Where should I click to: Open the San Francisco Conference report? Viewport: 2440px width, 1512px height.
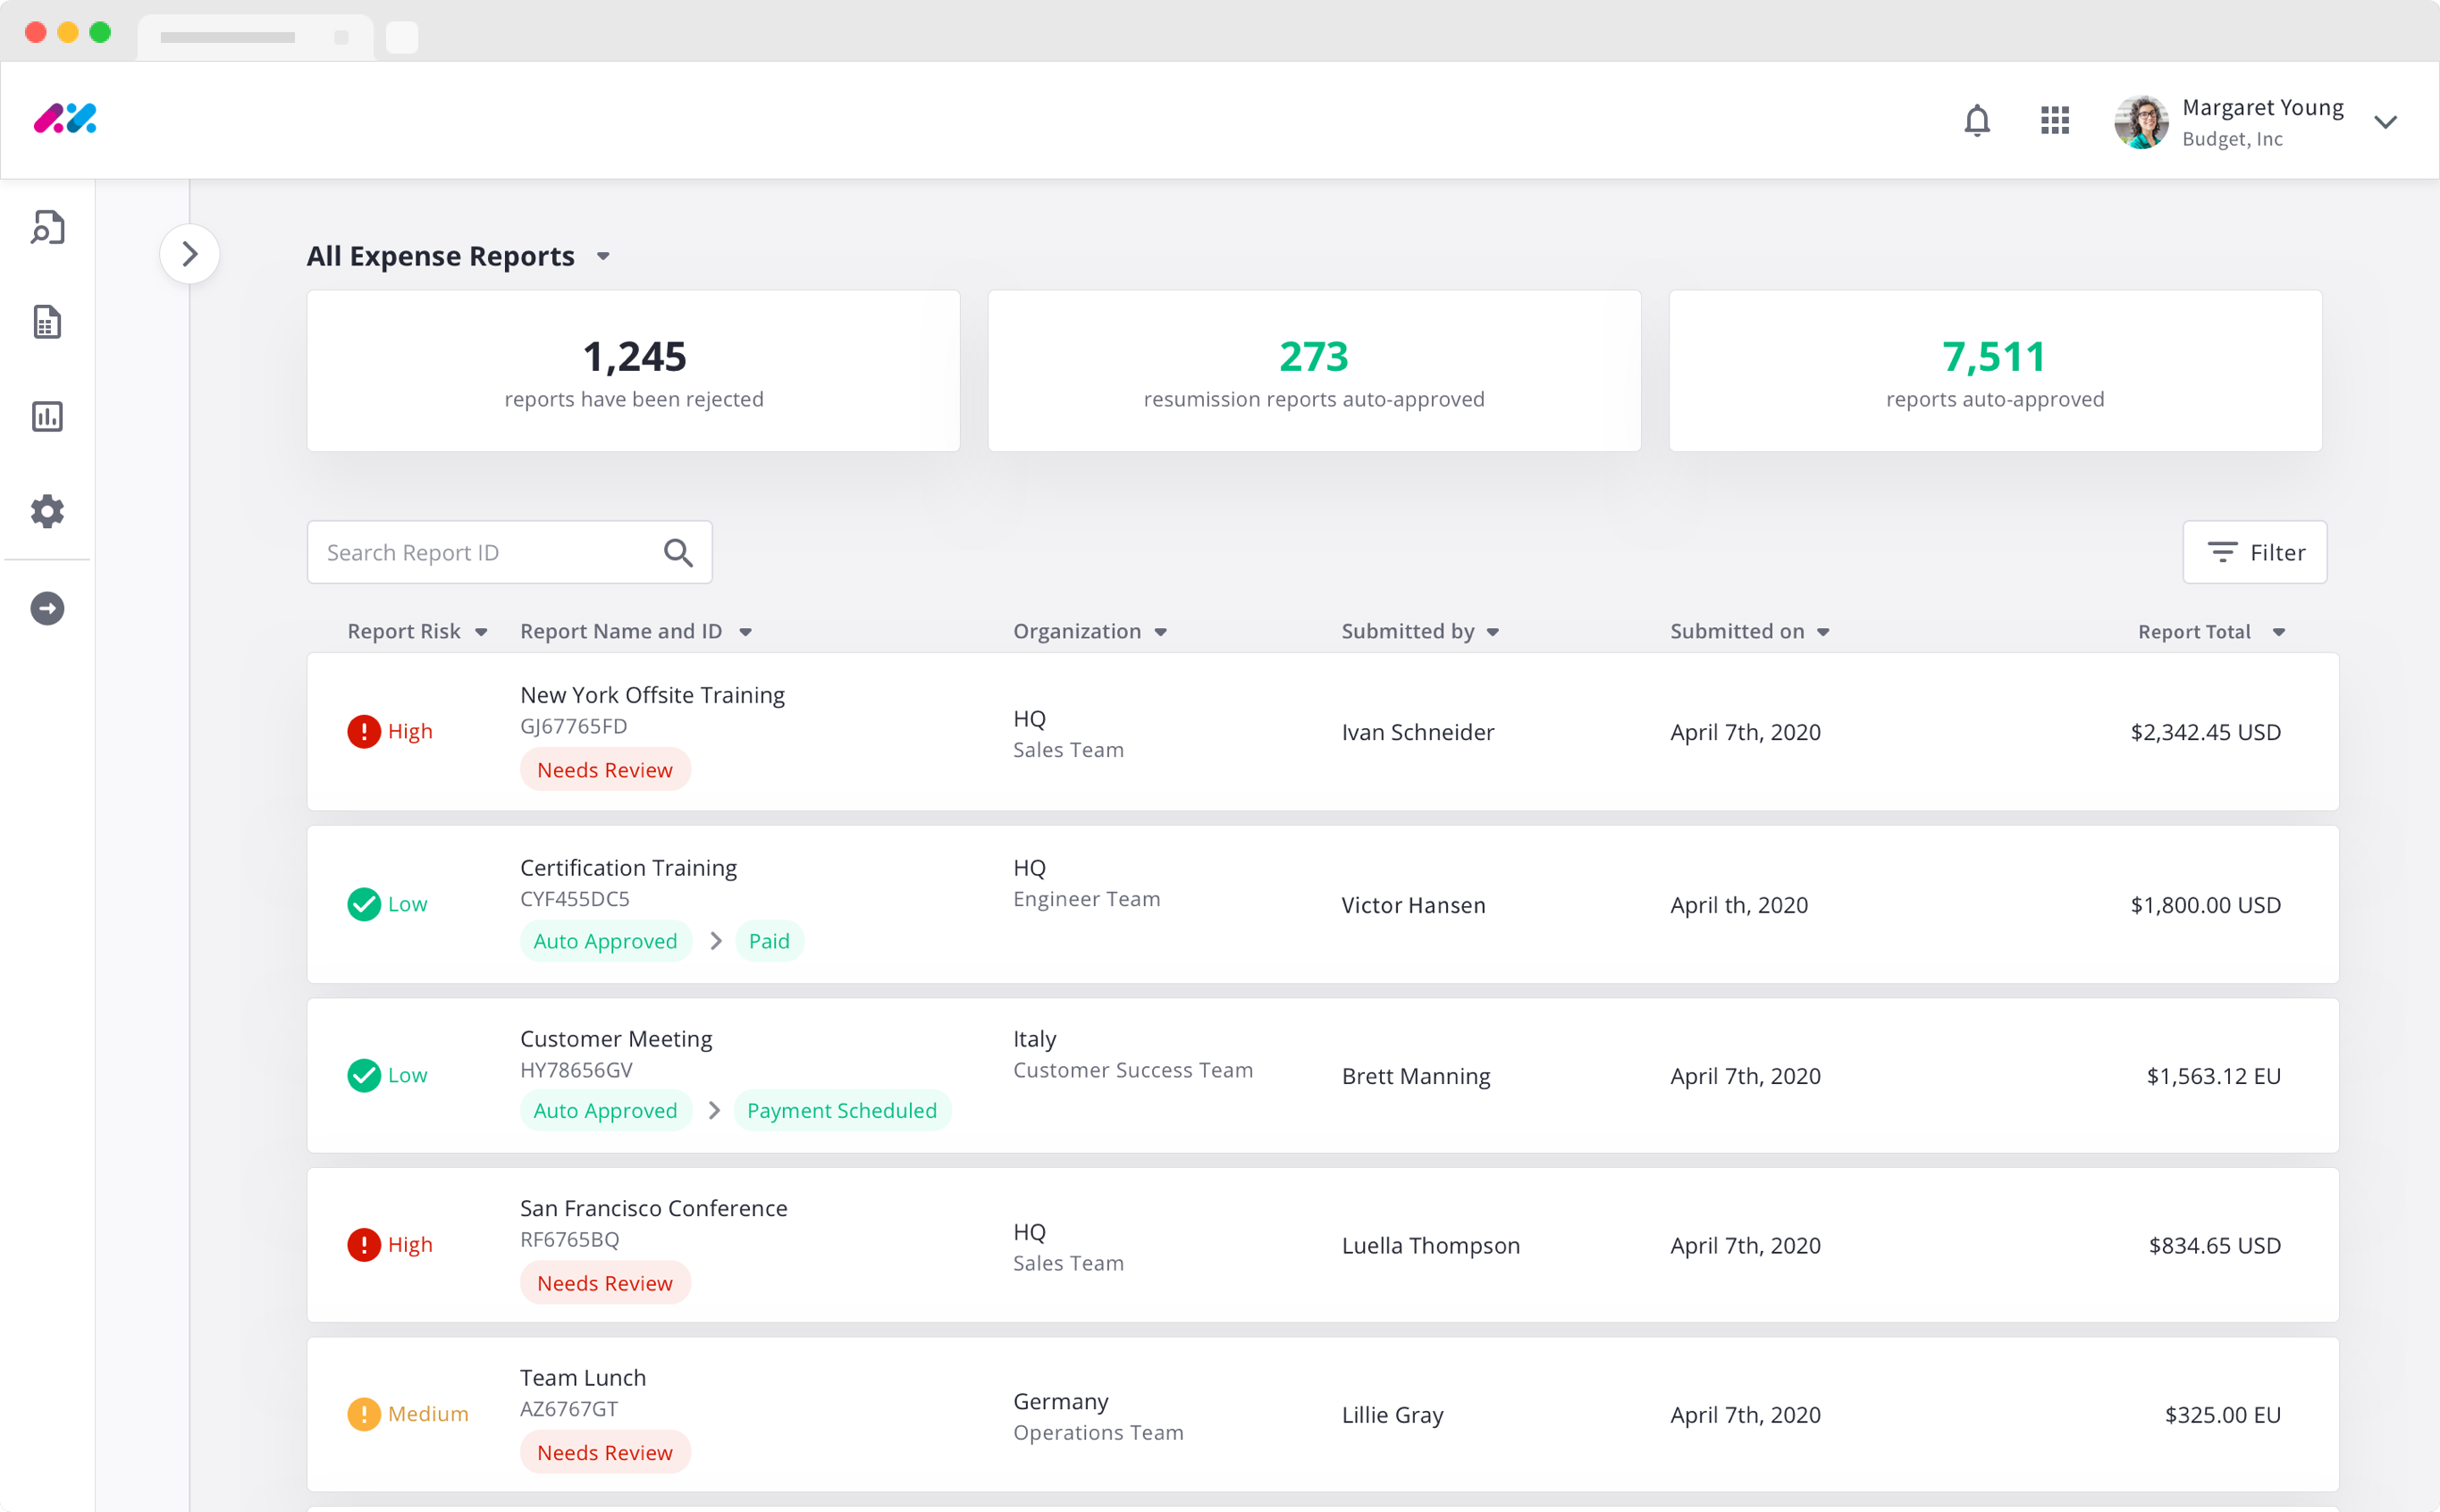(654, 1208)
